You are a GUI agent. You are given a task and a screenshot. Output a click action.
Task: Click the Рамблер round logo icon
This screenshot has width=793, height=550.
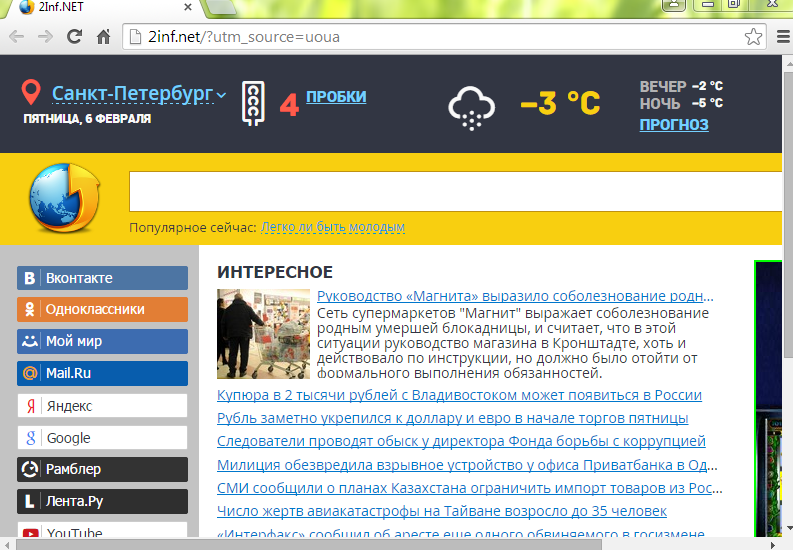pyautogui.click(x=30, y=470)
